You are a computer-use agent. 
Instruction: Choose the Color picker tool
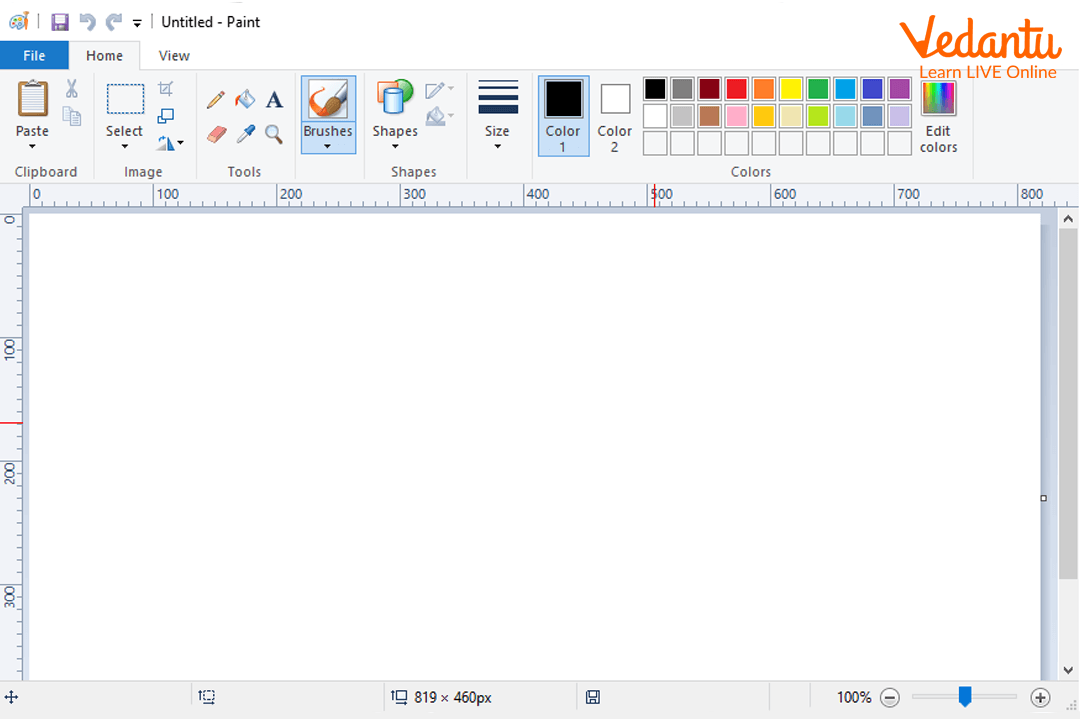246,134
